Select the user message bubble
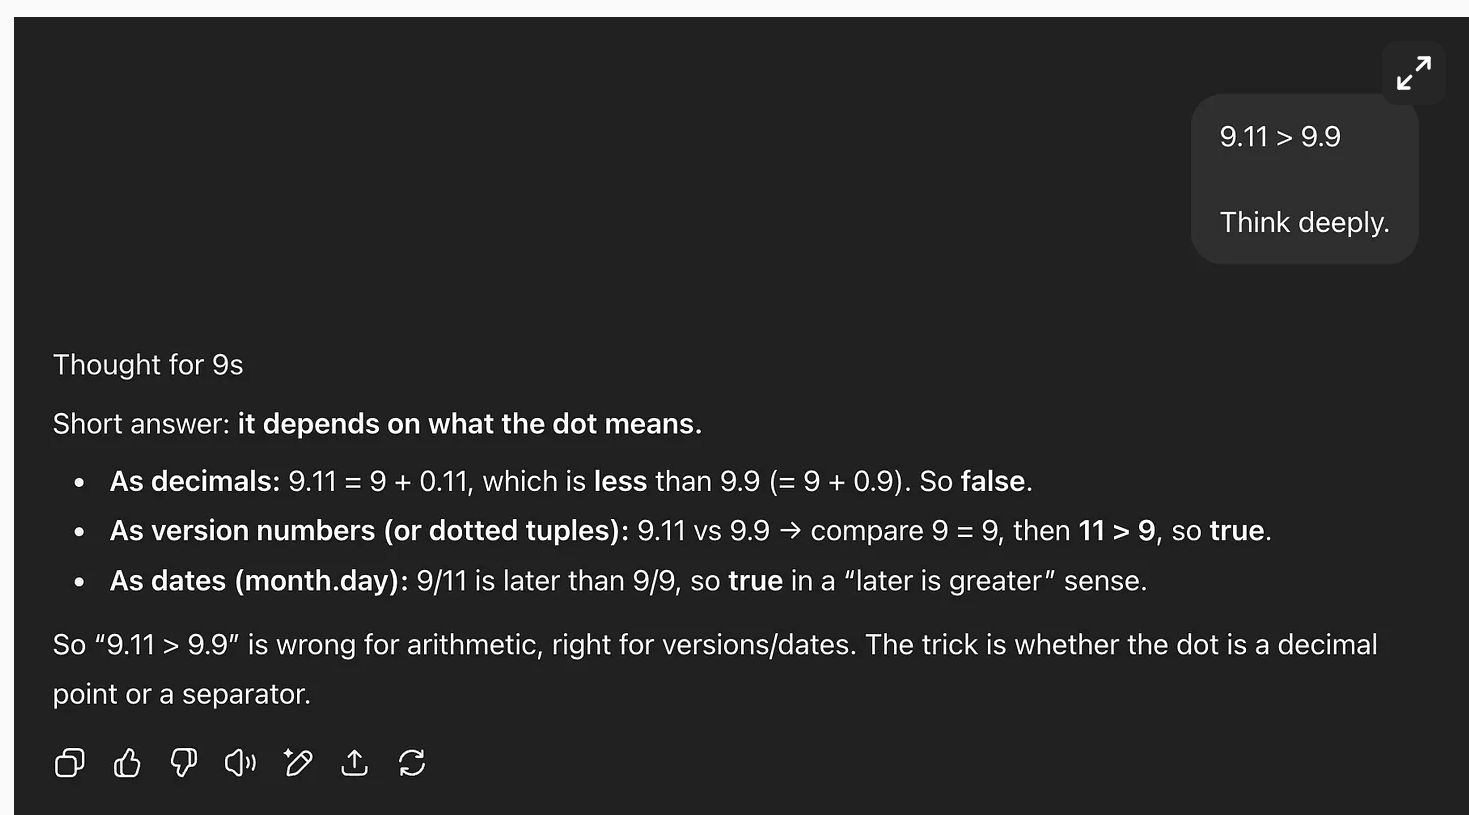The image size is (1469, 815). (x=1304, y=179)
